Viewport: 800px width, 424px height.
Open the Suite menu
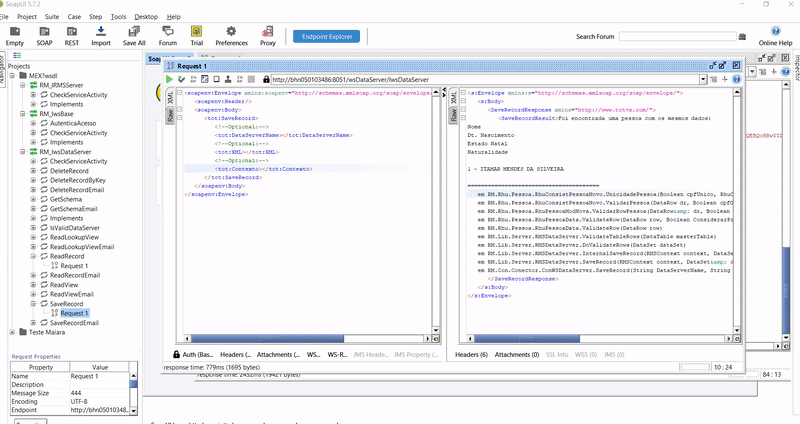52,16
